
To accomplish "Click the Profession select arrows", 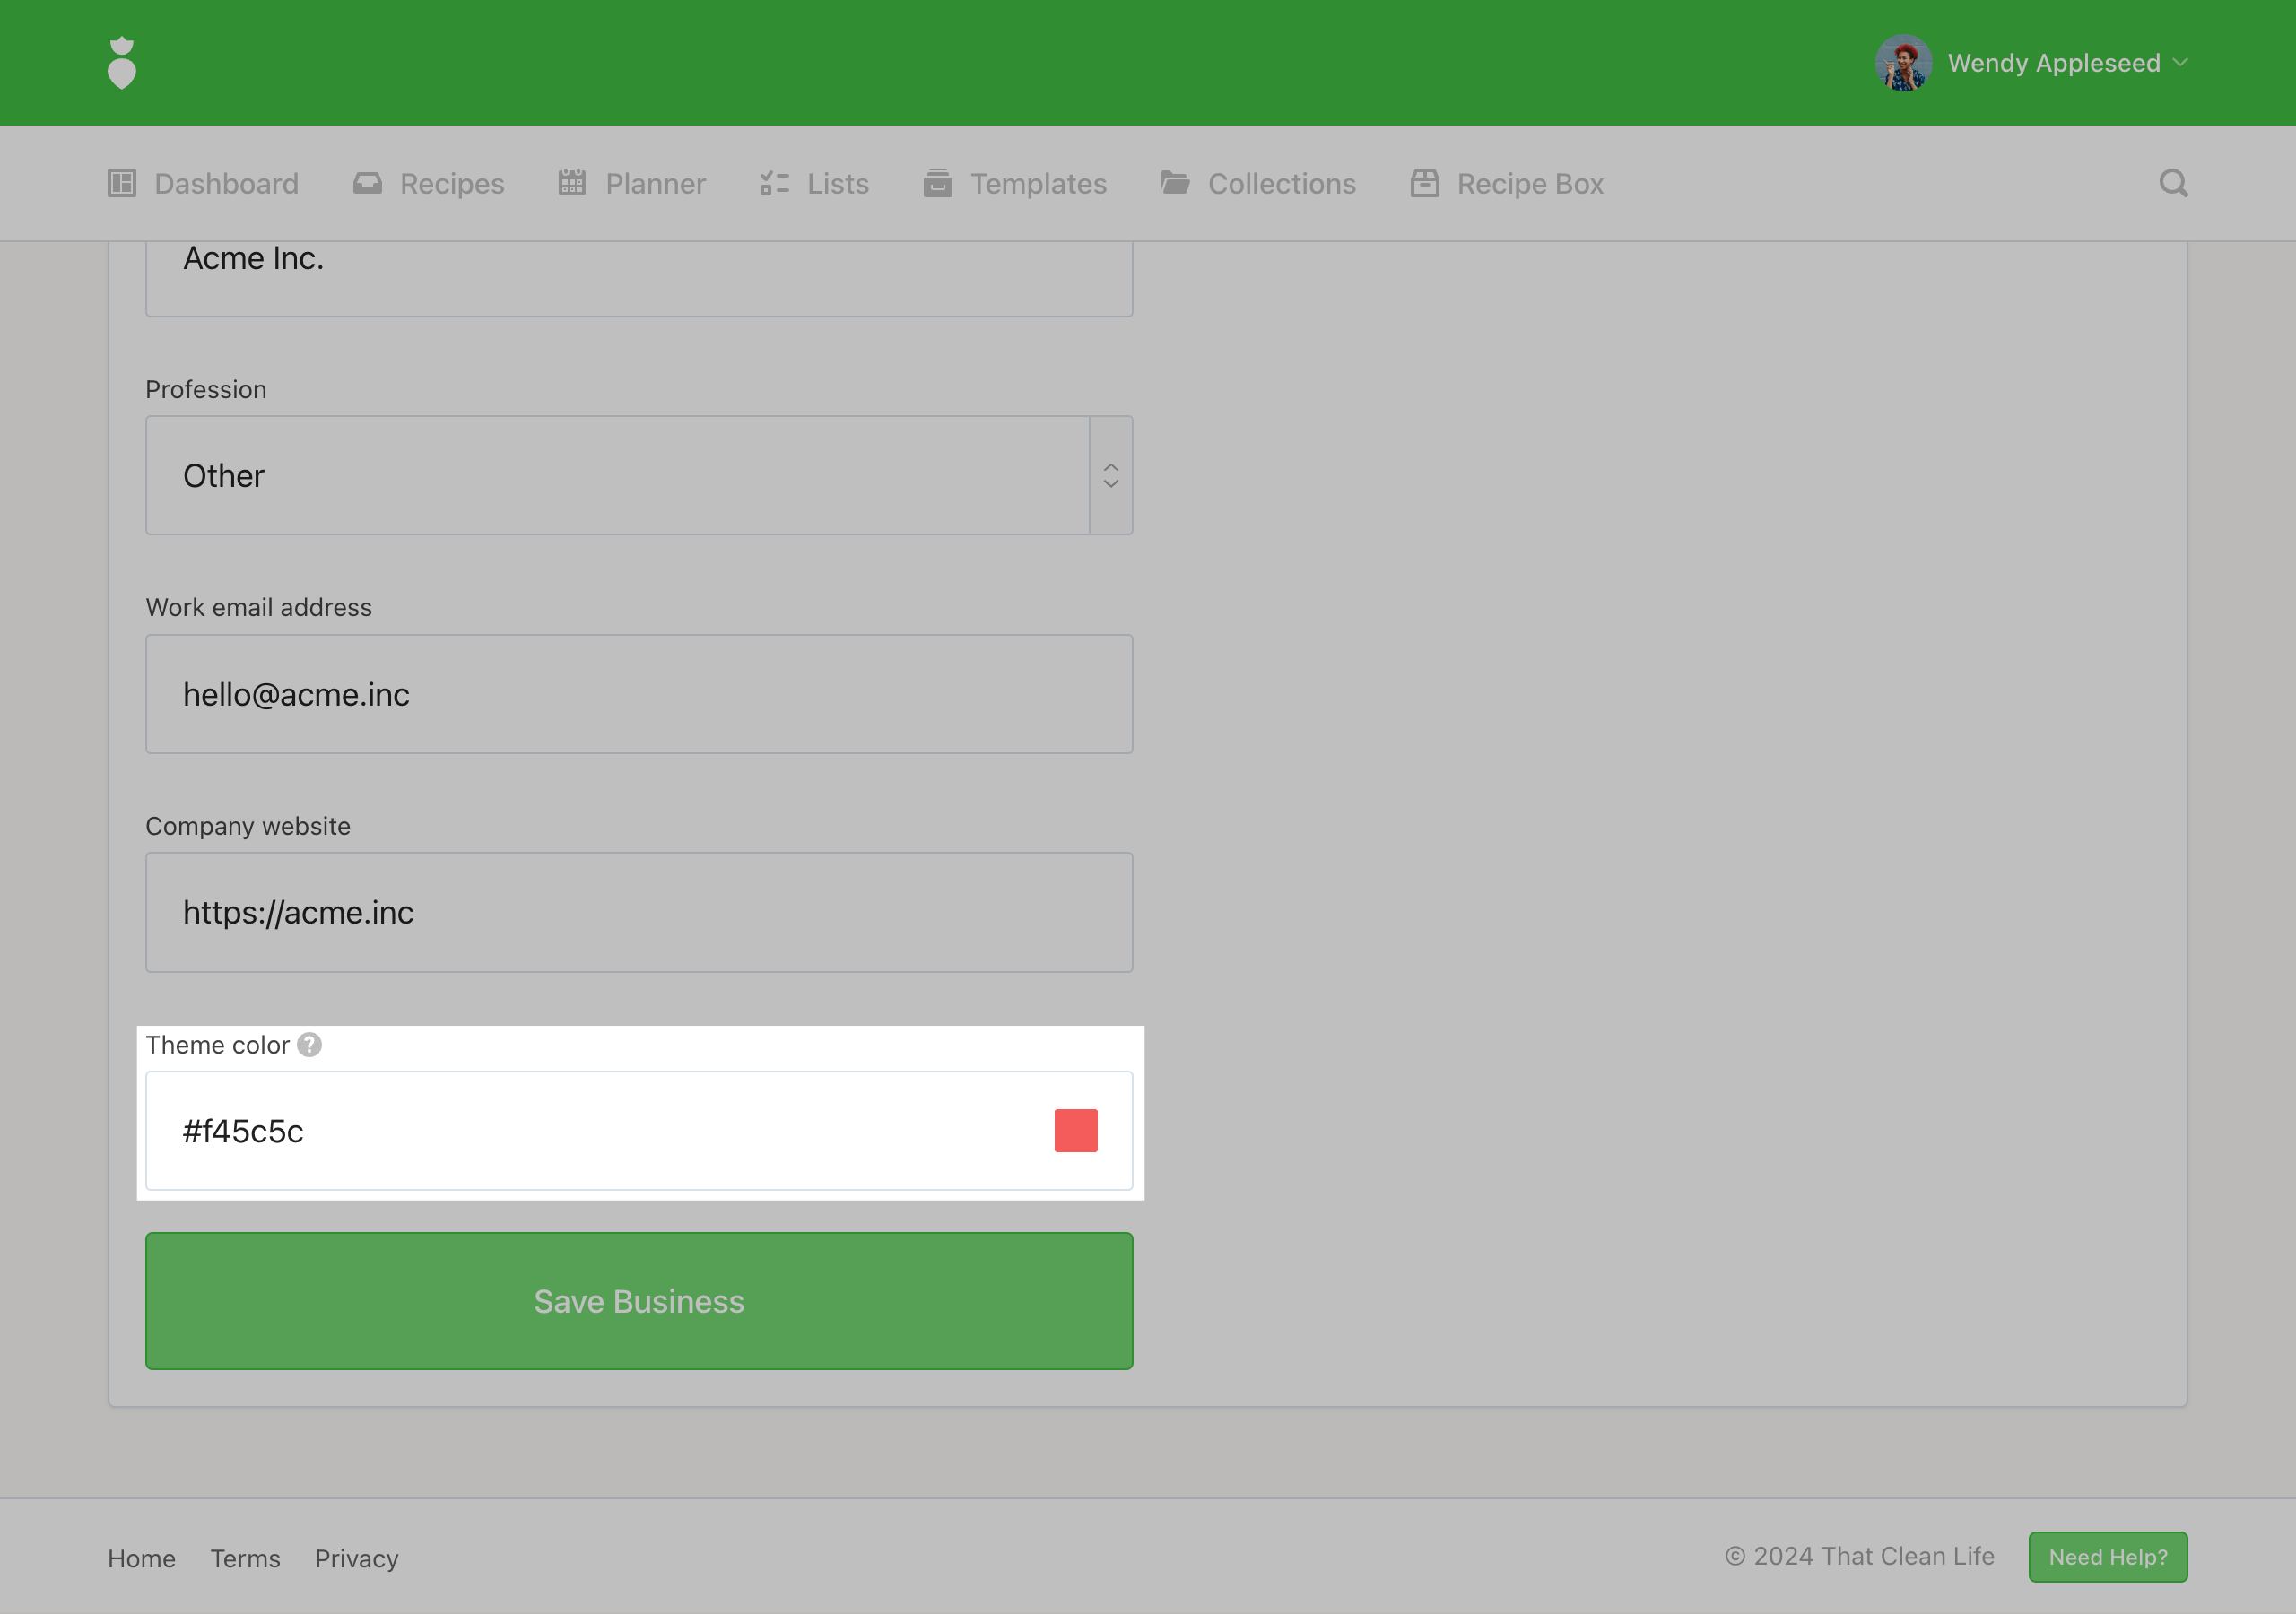I will tap(1111, 476).
